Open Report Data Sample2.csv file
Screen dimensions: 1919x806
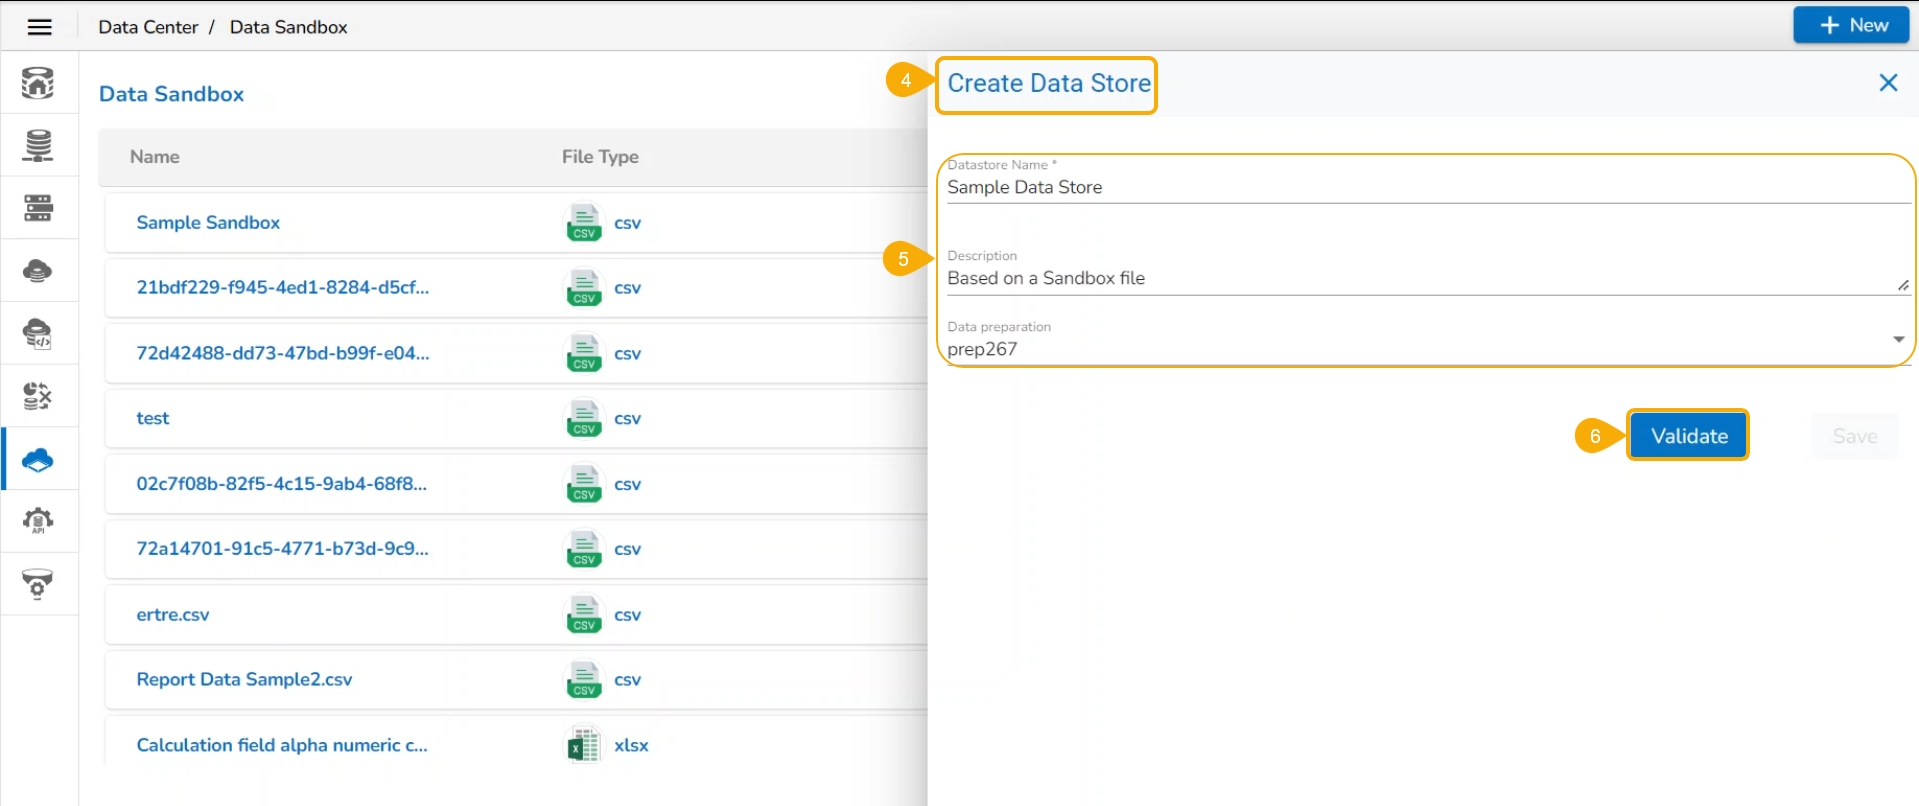click(244, 680)
